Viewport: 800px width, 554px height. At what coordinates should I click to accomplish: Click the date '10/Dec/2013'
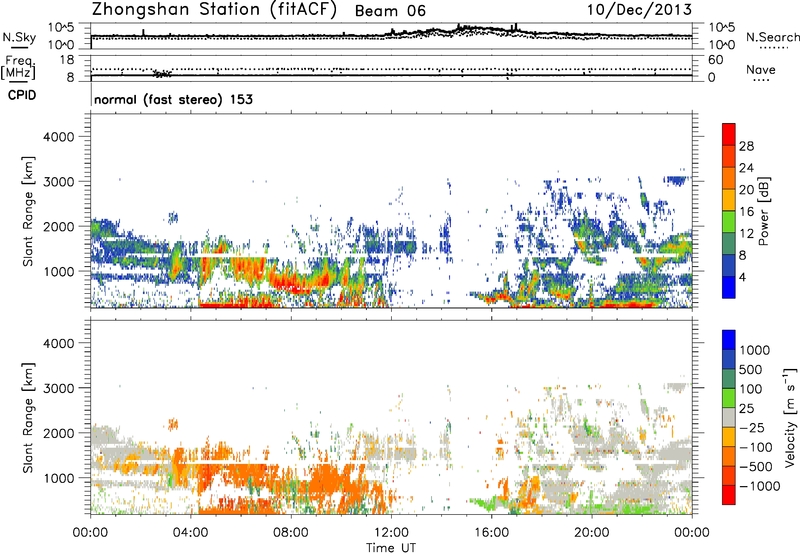click(x=639, y=10)
